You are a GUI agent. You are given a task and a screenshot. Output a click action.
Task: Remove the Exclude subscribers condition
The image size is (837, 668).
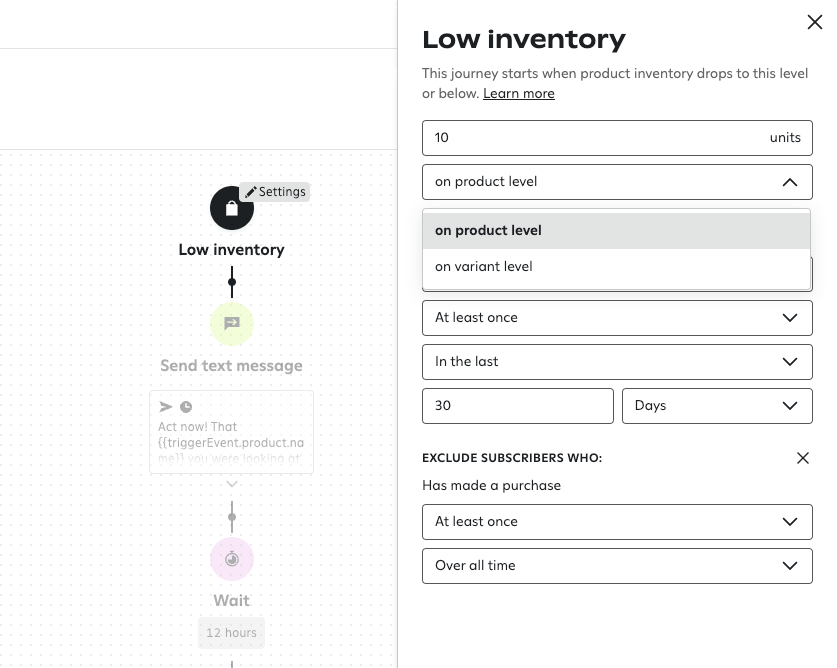click(802, 458)
